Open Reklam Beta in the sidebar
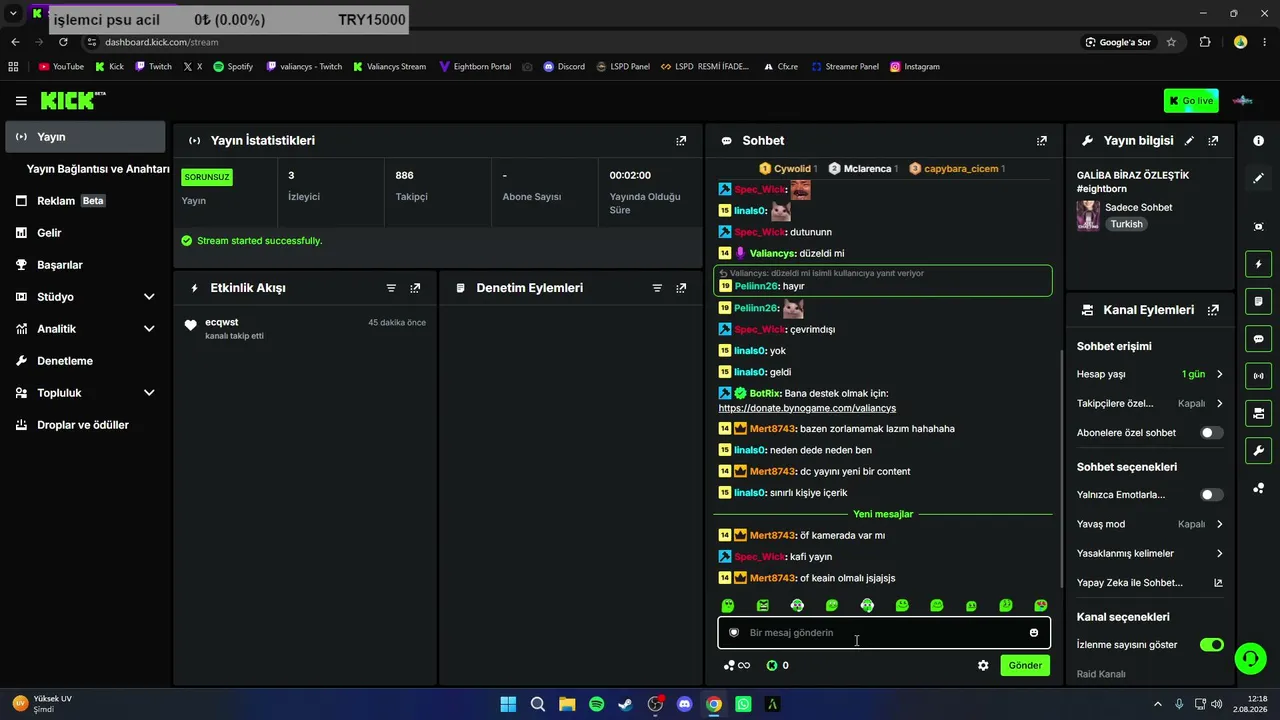 (x=85, y=201)
